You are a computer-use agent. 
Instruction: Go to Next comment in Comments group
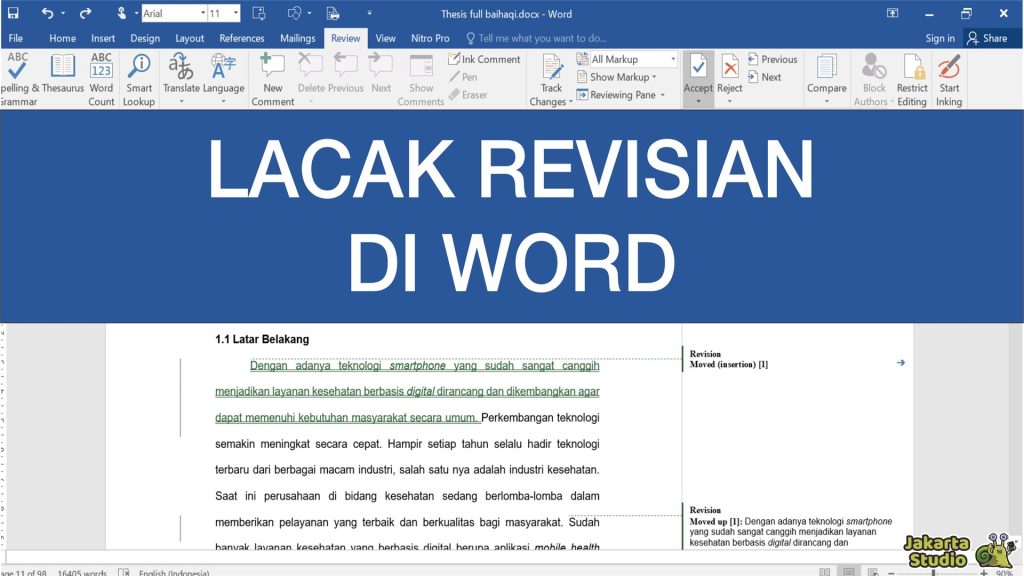click(x=381, y=73)
